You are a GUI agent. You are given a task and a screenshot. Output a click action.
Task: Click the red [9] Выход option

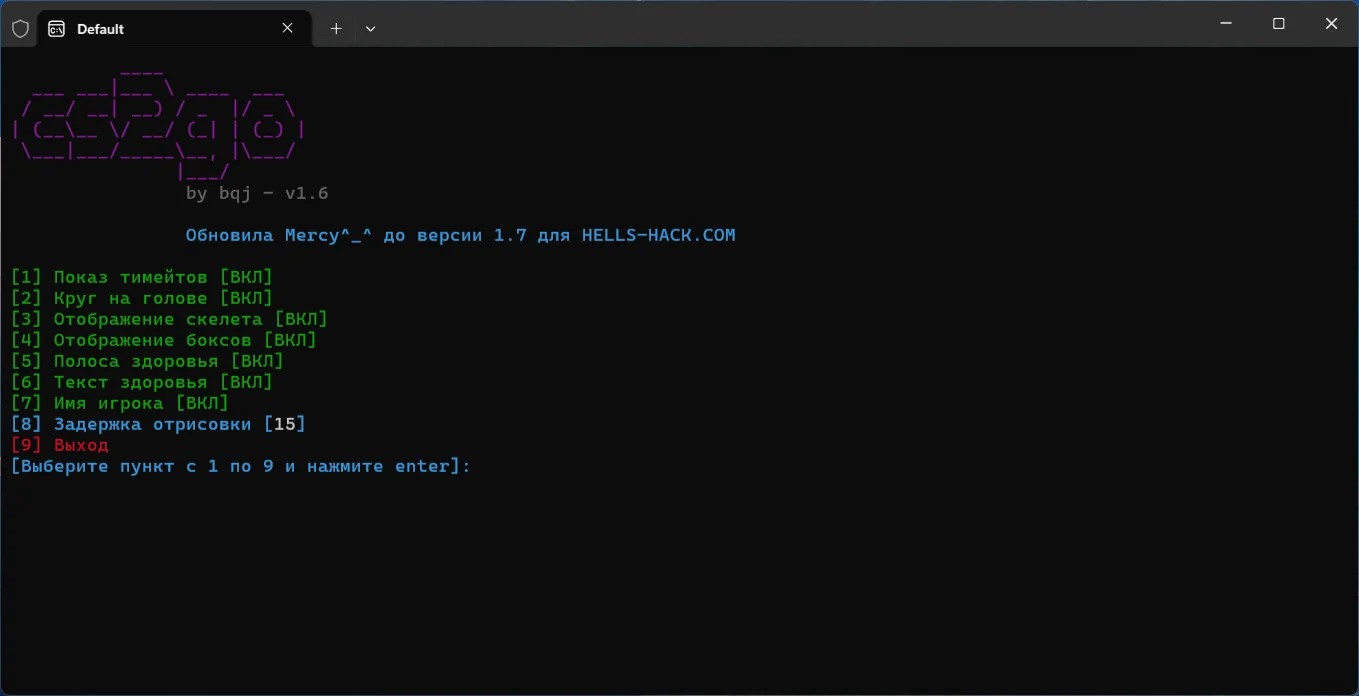pos(60,445)
